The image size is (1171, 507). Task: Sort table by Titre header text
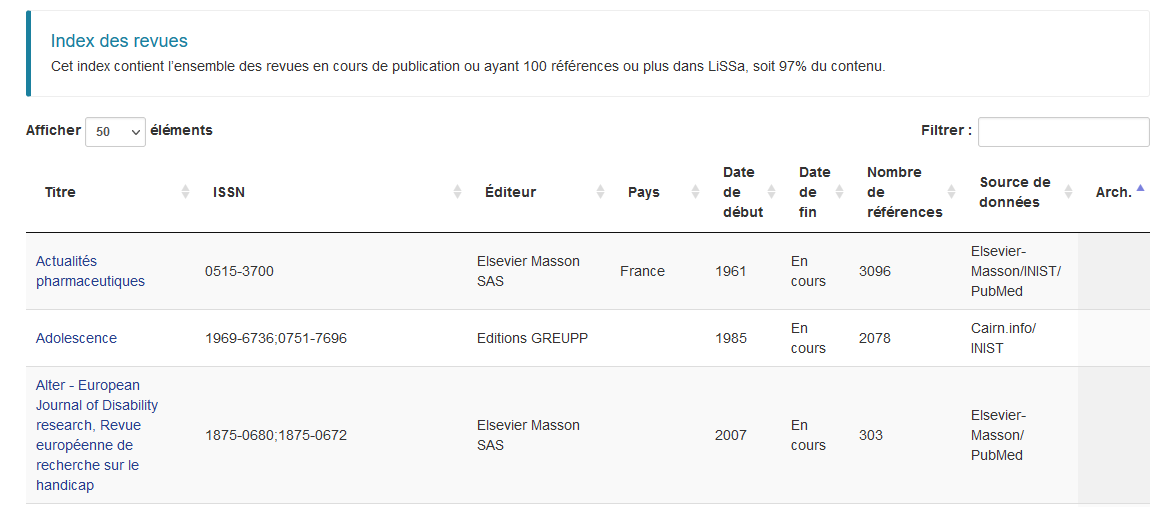60,192
